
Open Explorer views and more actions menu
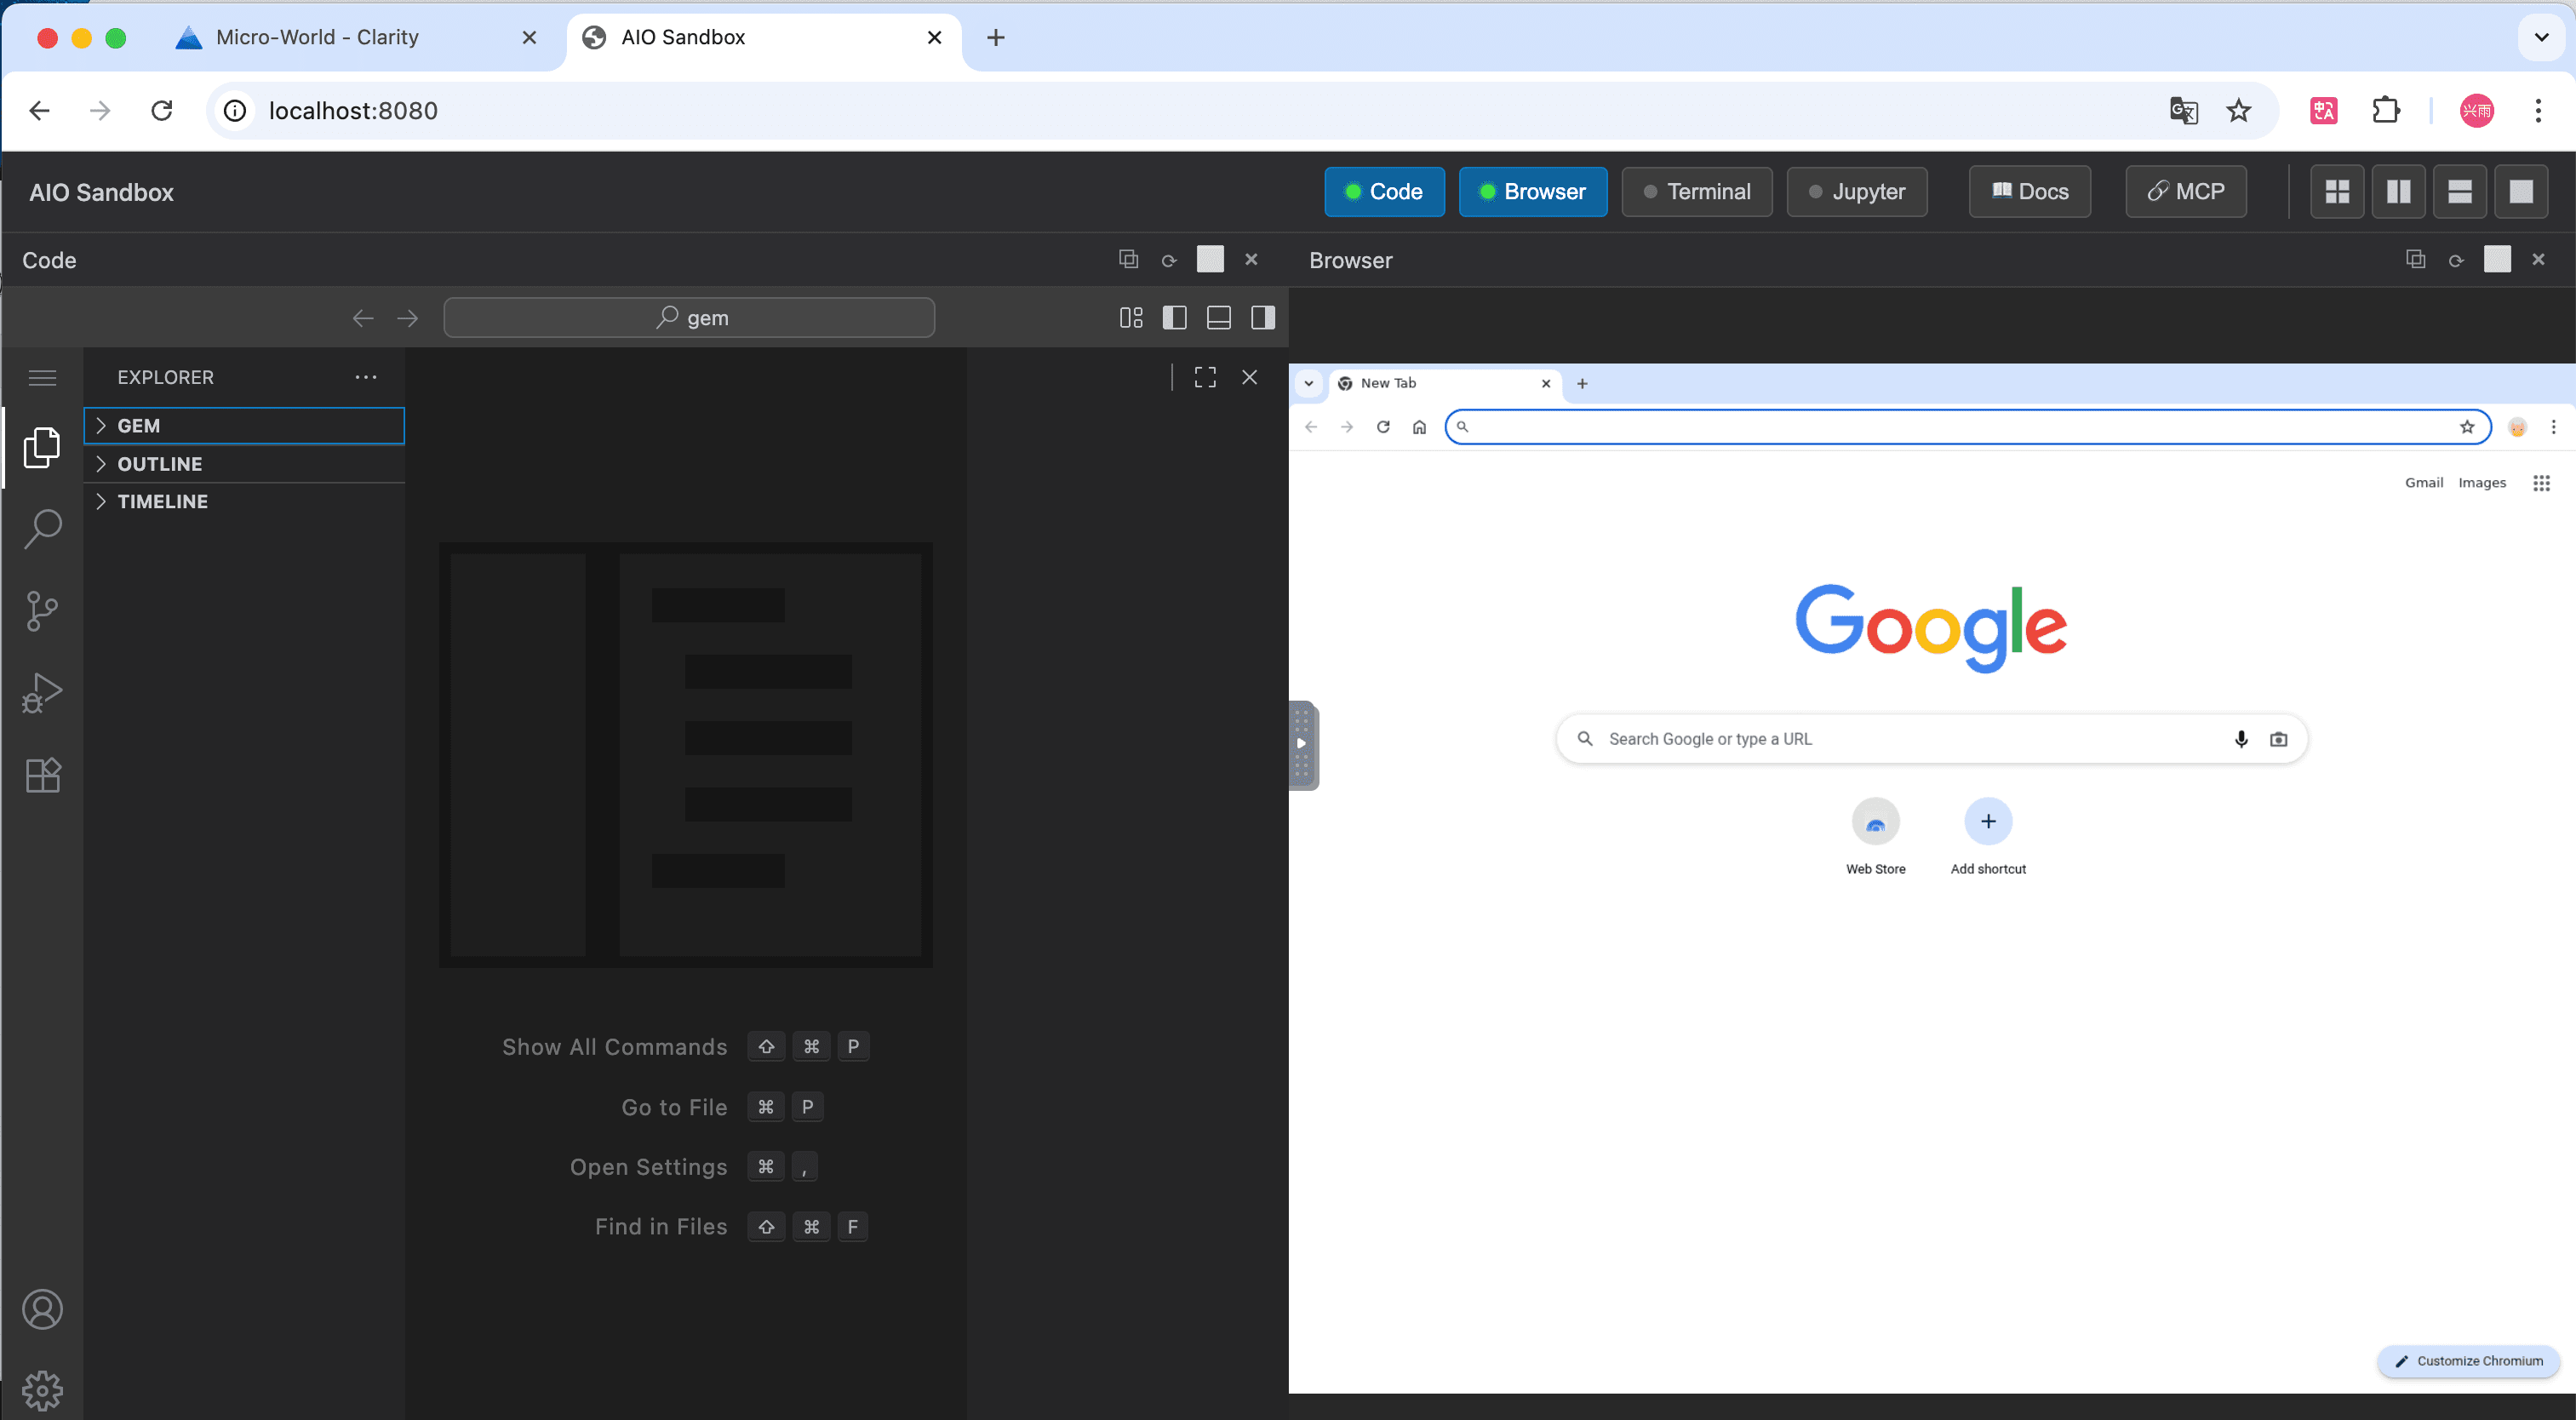(366, 377)
